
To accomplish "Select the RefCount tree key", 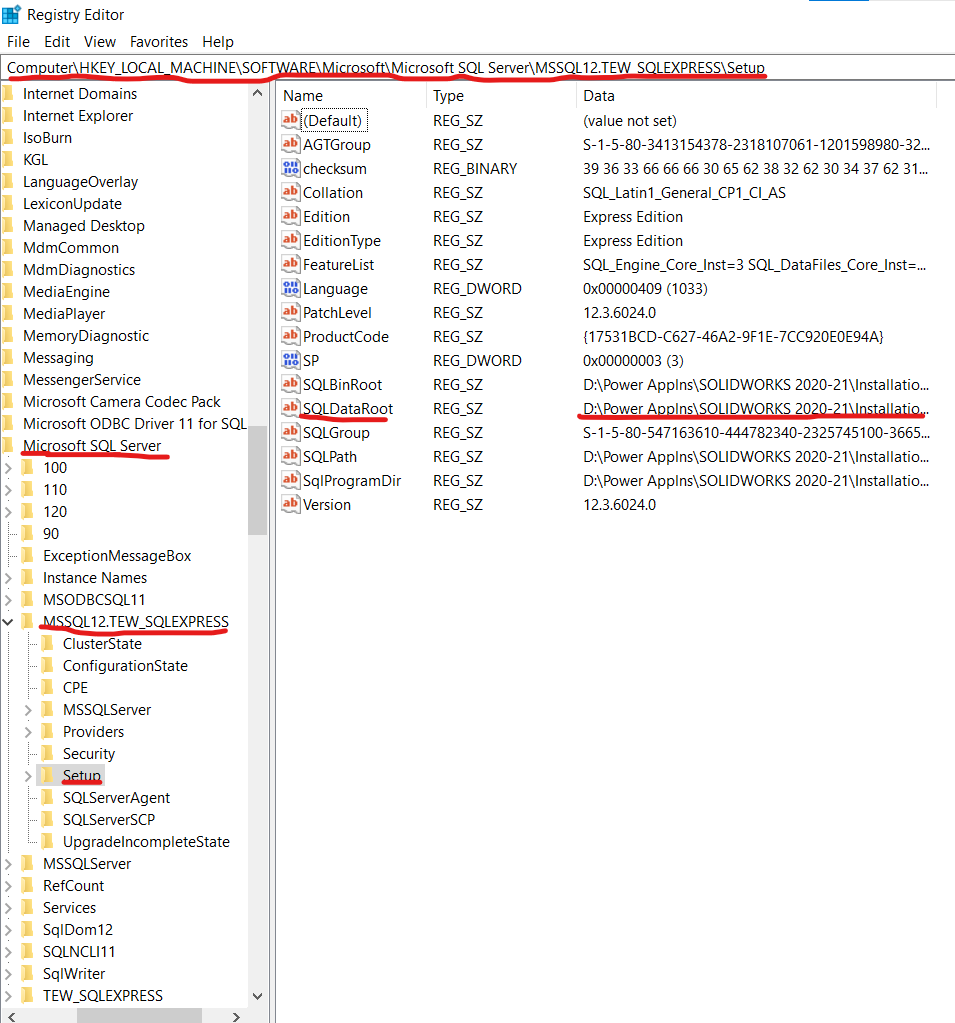I will (74, 885).
